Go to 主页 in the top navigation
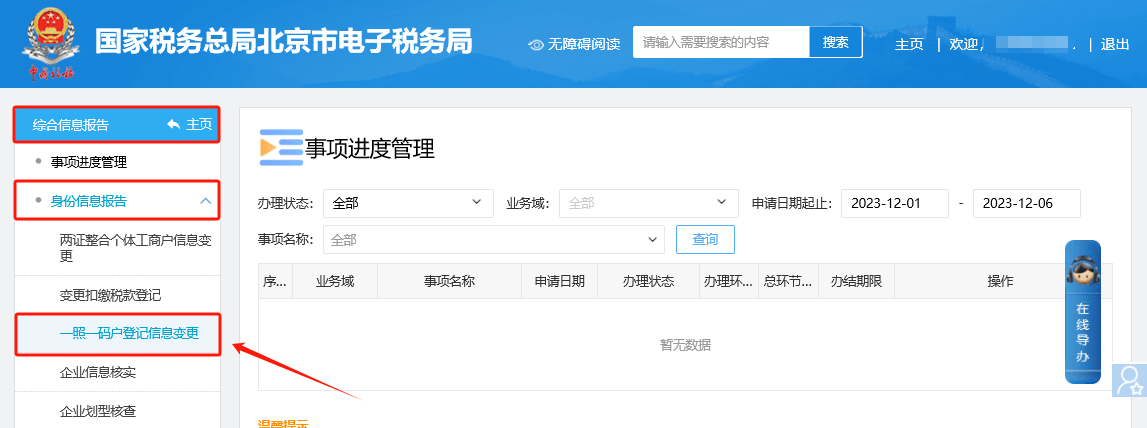Image resolution: width=1147 pixels, height=428 pixels. click(x=909, y=44)
